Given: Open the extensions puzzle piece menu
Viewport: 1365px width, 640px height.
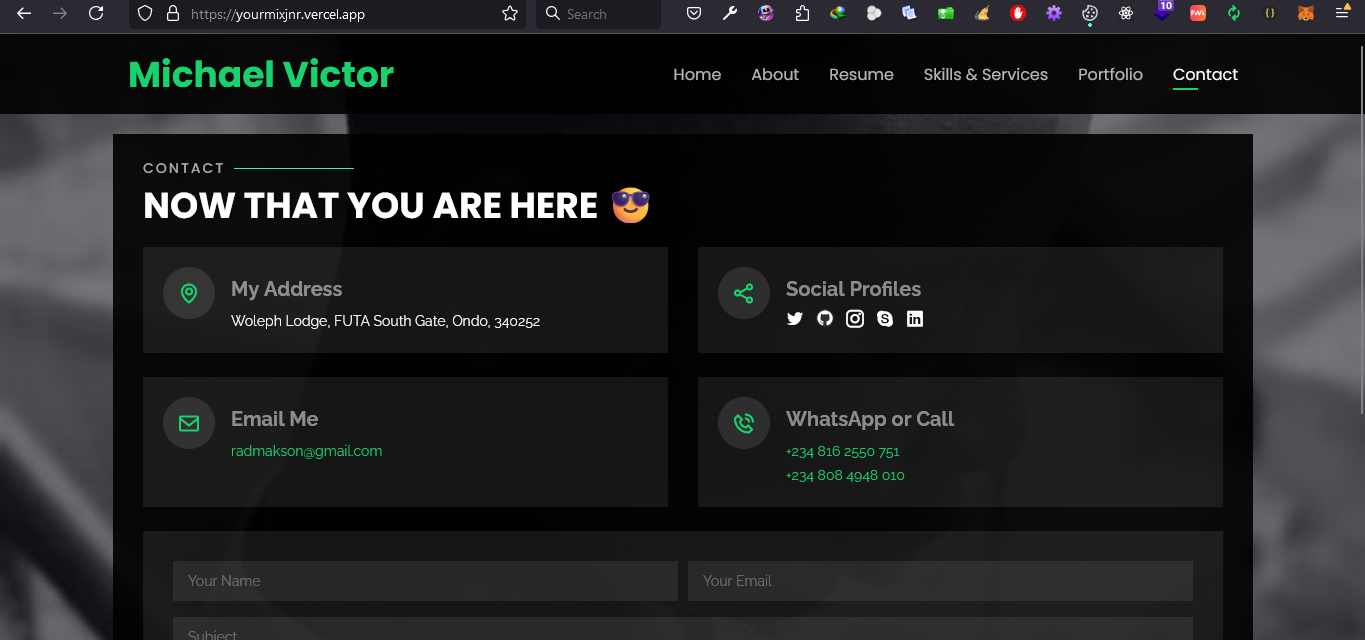Looking at the screenshot, I should (802, 13).
